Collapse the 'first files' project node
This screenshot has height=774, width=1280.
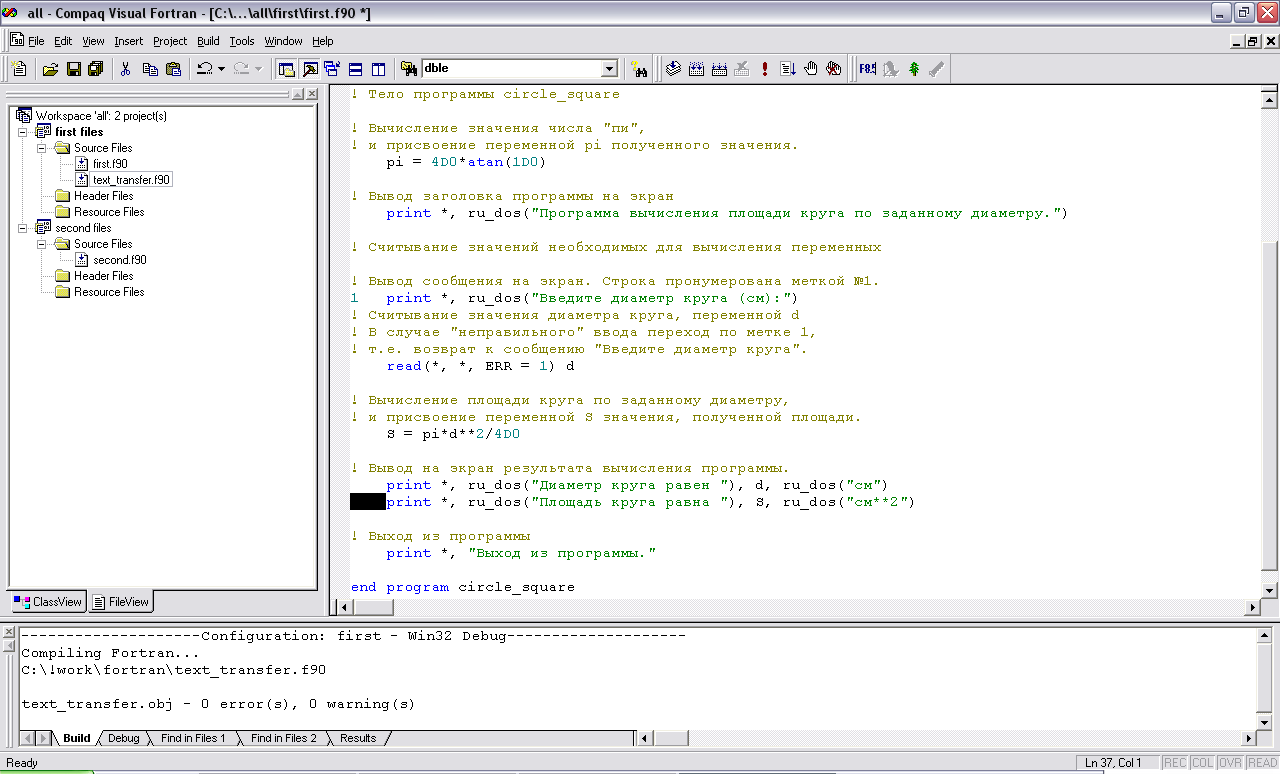(23, 132)
